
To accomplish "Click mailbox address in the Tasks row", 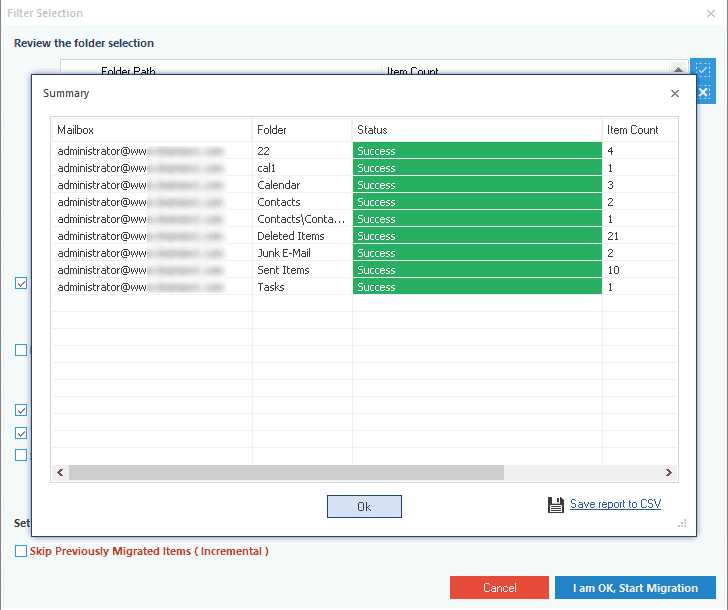I will pyautogui.click(x=141, y=287).
